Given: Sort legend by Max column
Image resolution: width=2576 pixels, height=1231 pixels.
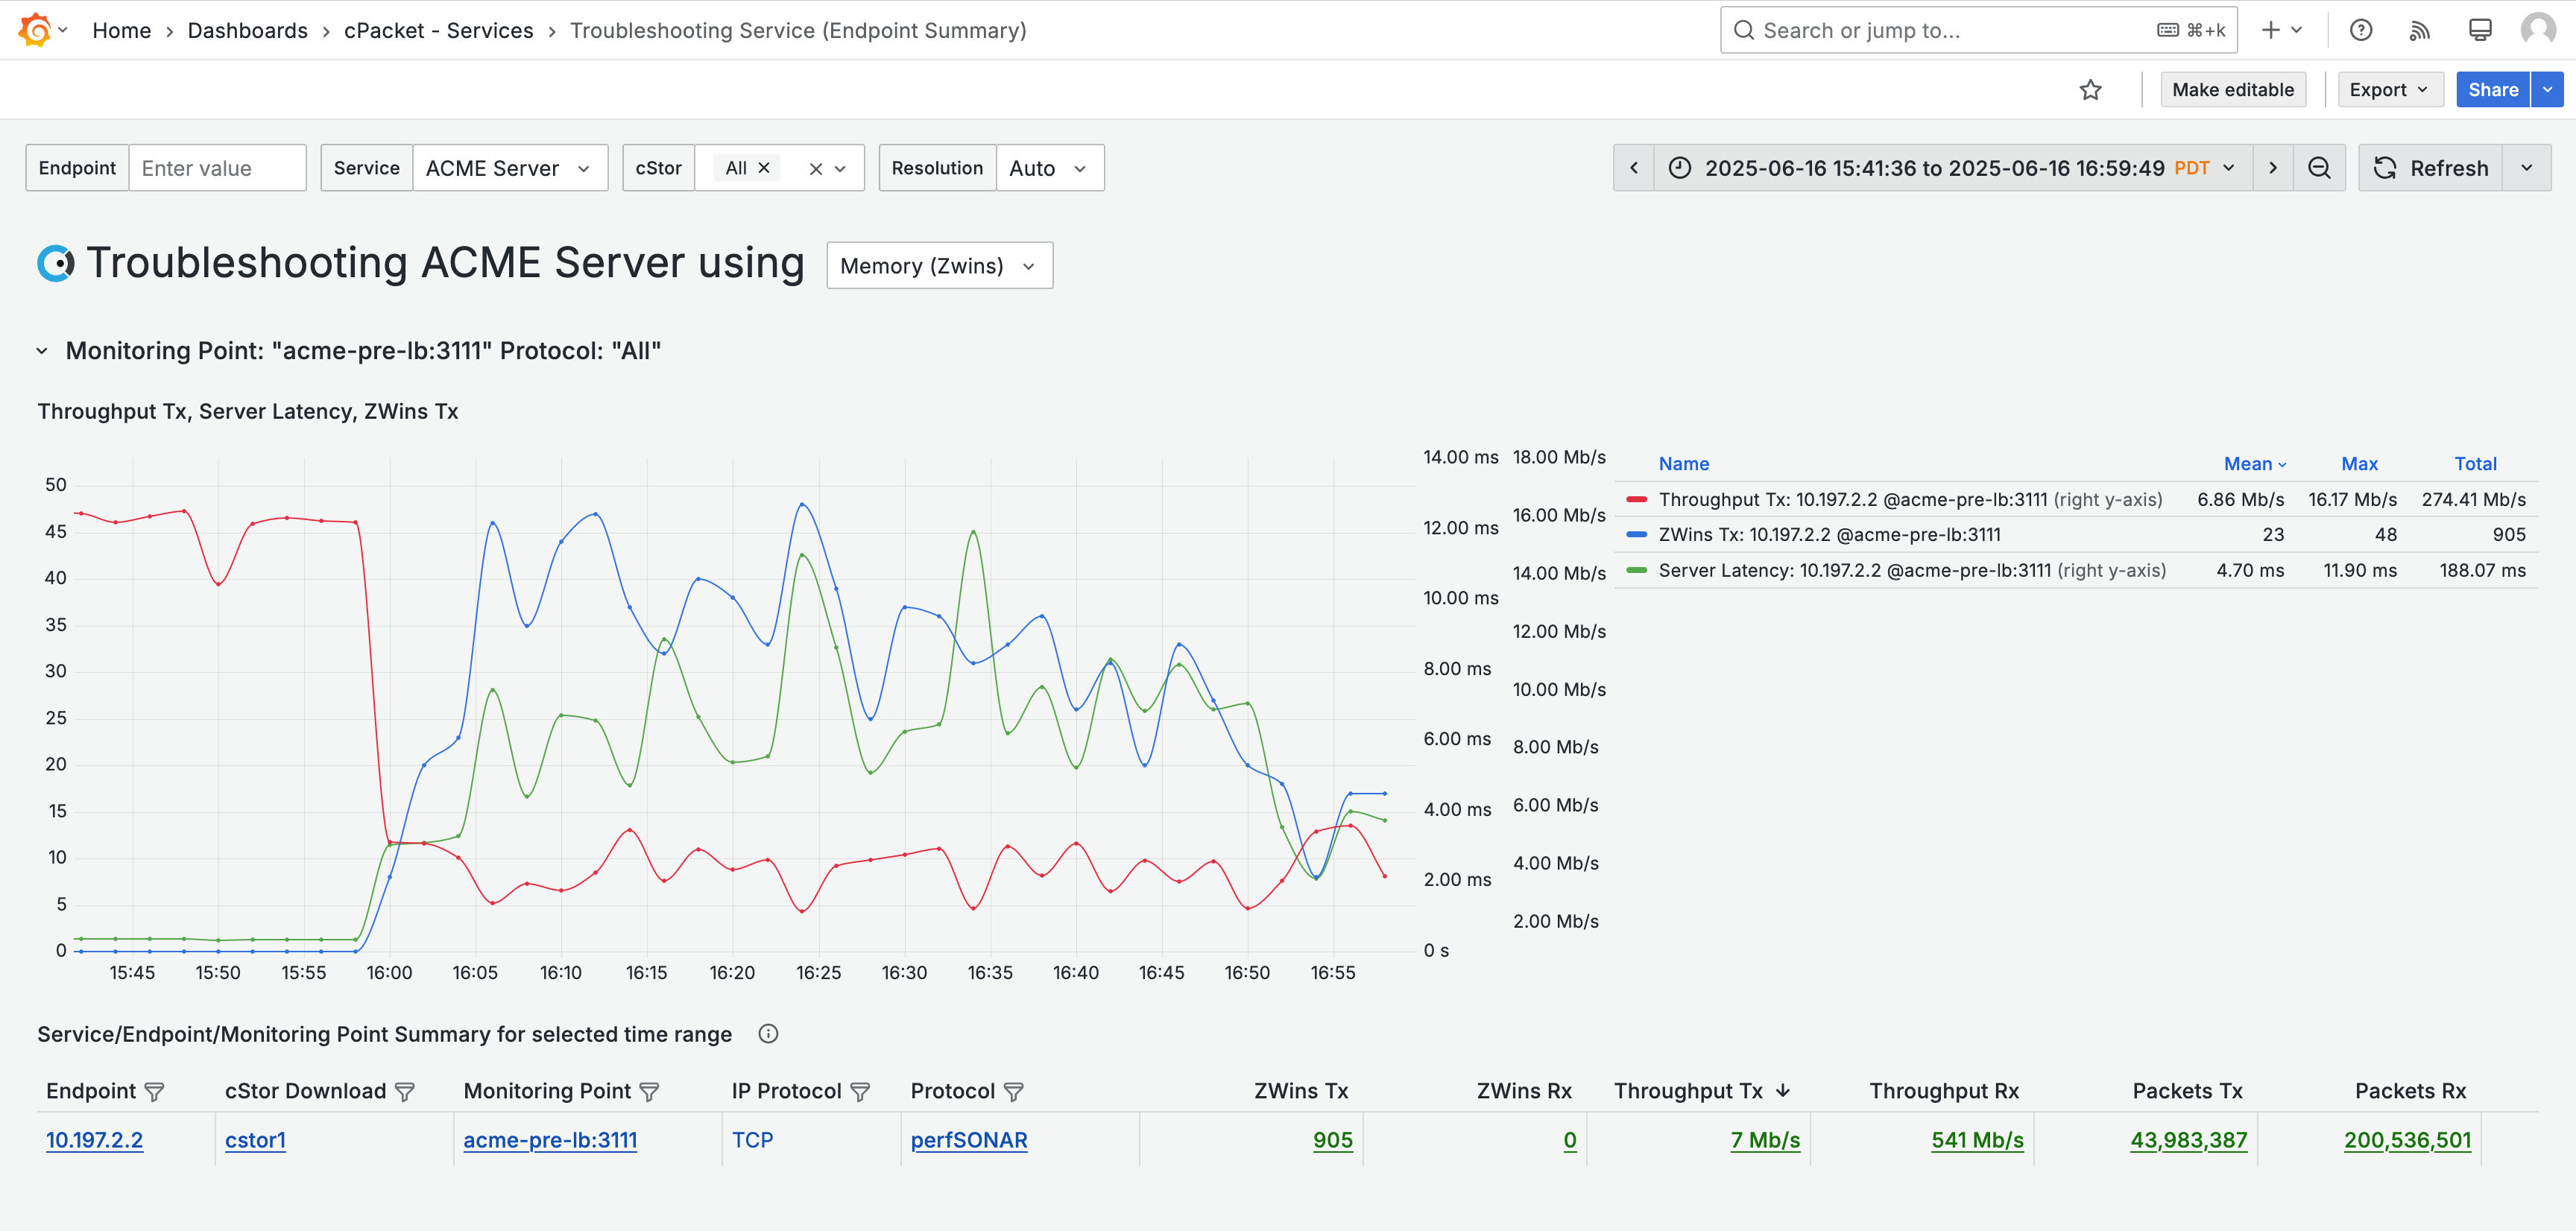Looking at the screenshot, I should click(x=2359, y=464).
